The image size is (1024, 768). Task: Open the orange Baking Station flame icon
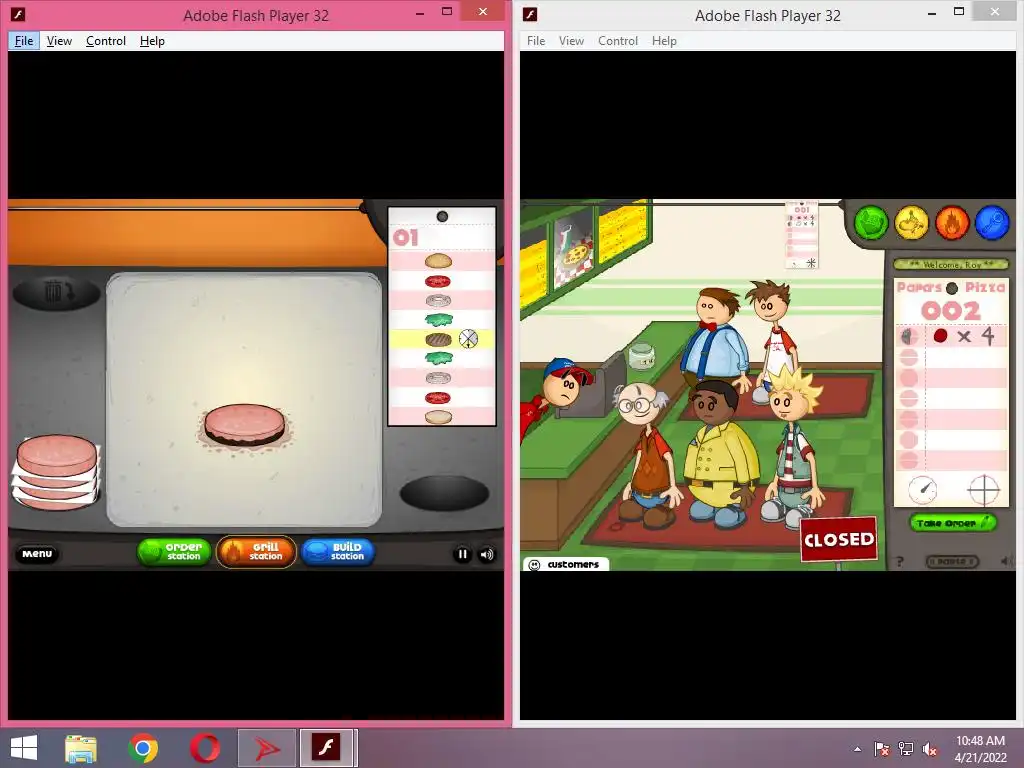952,223
